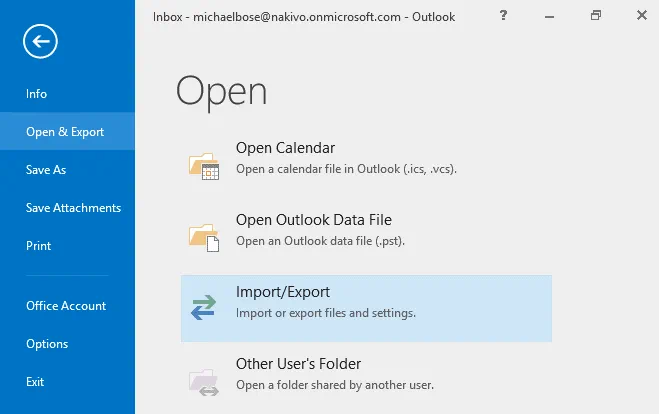
Task: Restore down the Outlook window
Action: (x=596, y=16)
